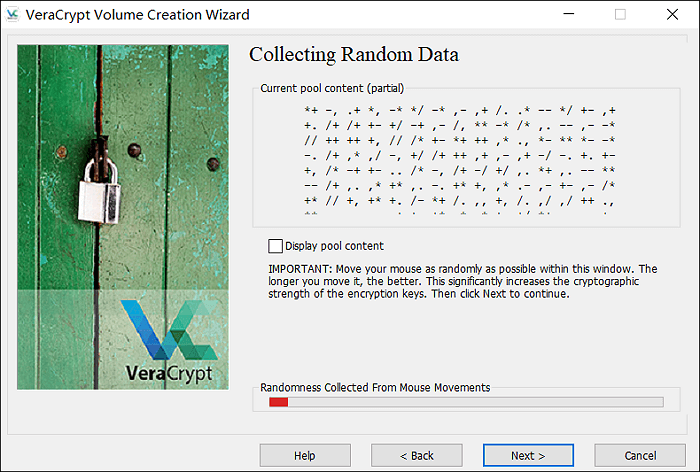This screenshot has height=472, width=700.
Task: Cancel the volume creation wizard
Action: point(640,455)
